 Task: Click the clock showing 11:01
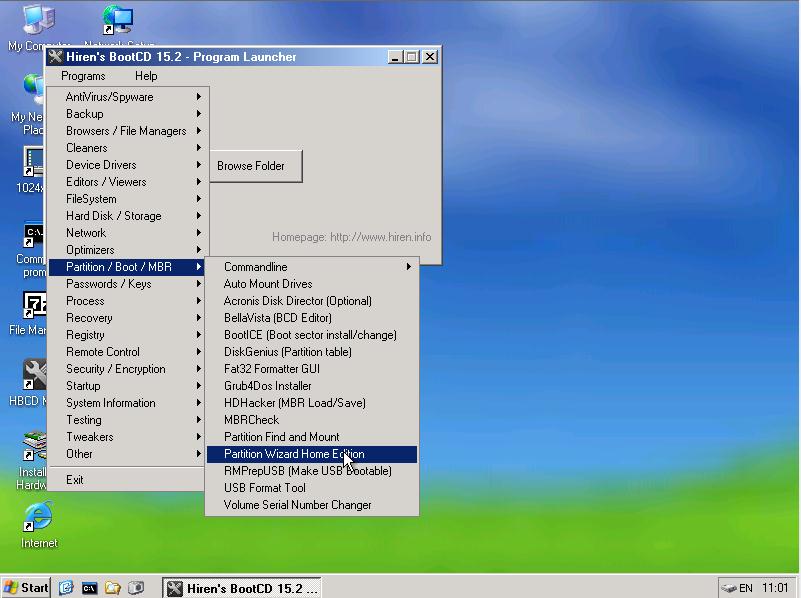tap(774, 588)
